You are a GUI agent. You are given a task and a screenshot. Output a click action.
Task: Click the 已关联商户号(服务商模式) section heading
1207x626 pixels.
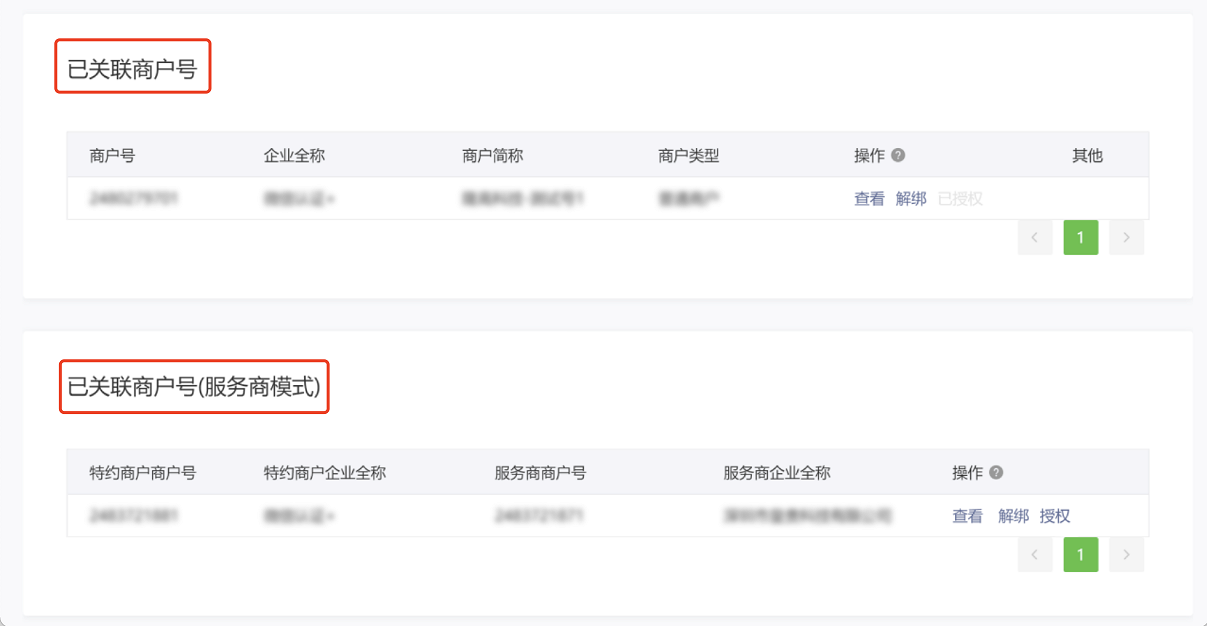click(194, 386)
